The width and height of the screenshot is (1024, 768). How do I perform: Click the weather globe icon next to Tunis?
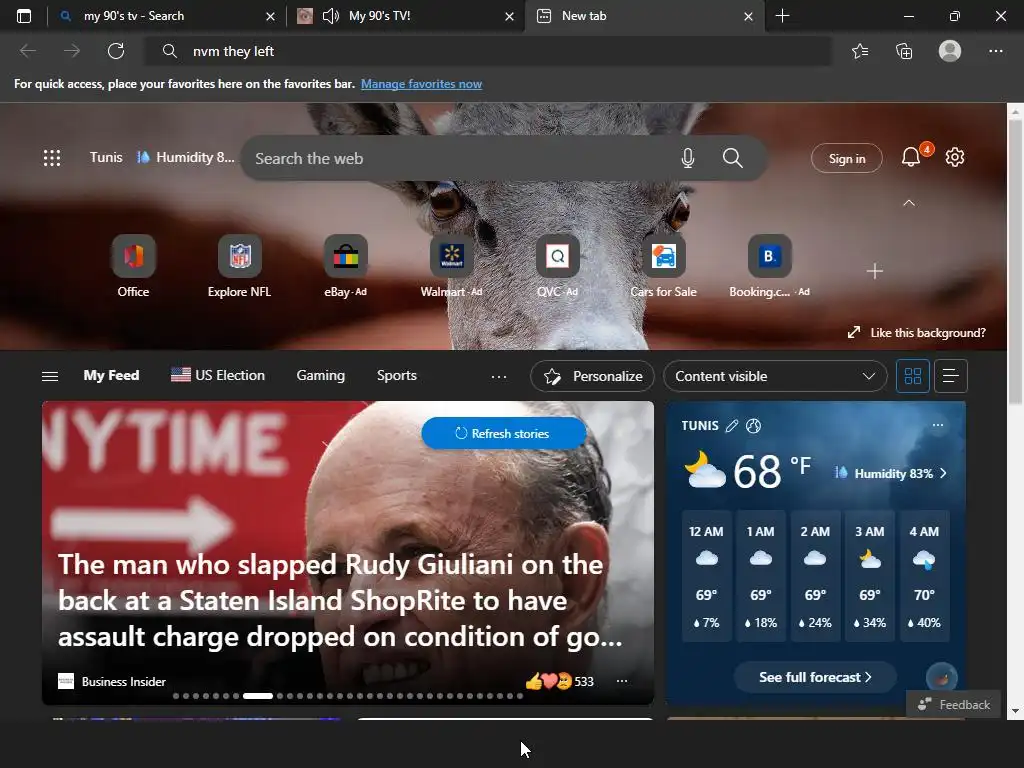tap(753, 426)
